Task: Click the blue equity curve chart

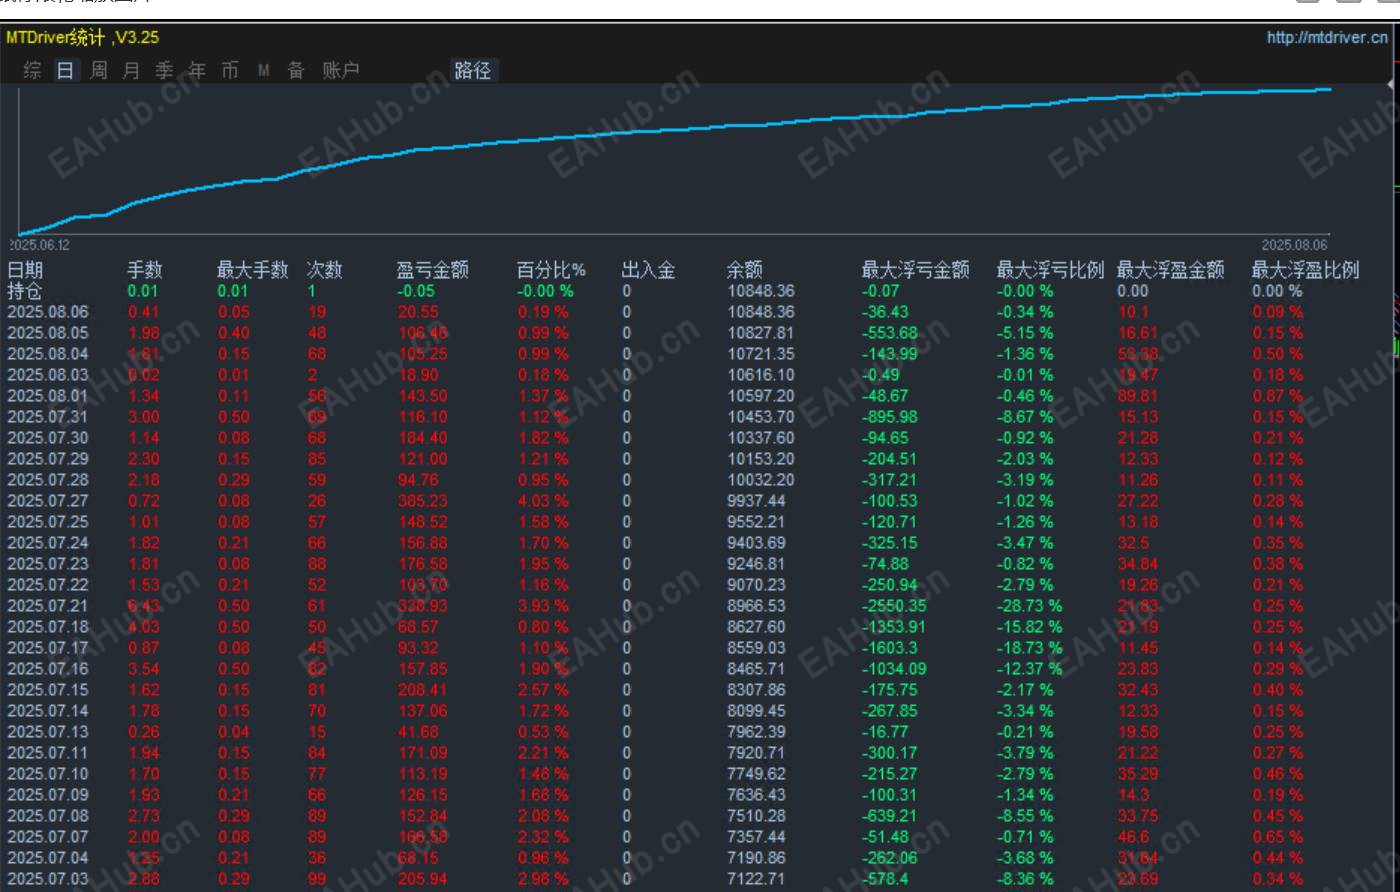Action: pyautogui.click(x=675, y=160)
